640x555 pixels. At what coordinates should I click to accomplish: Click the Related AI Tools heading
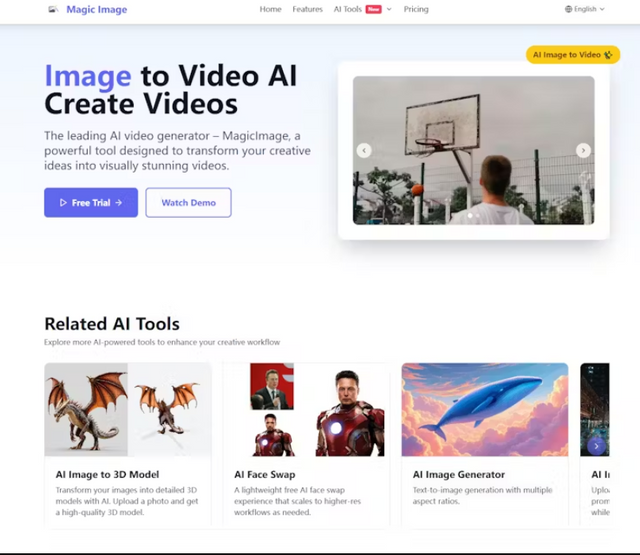pyautogui.click(x=112, y=324)
